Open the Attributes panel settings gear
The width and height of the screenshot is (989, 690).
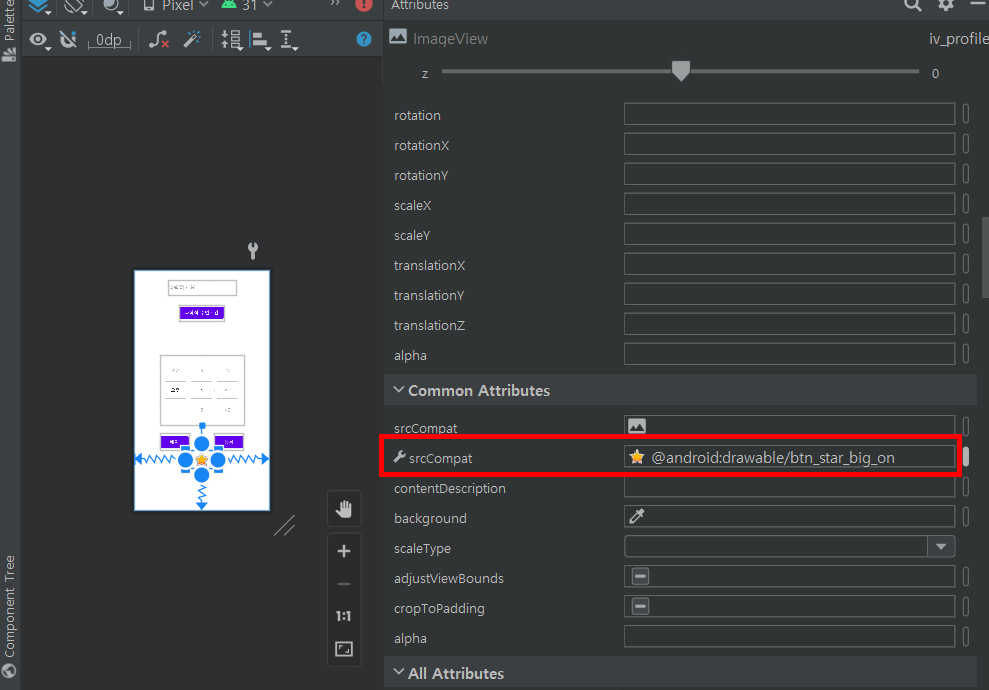pos(945,5)
